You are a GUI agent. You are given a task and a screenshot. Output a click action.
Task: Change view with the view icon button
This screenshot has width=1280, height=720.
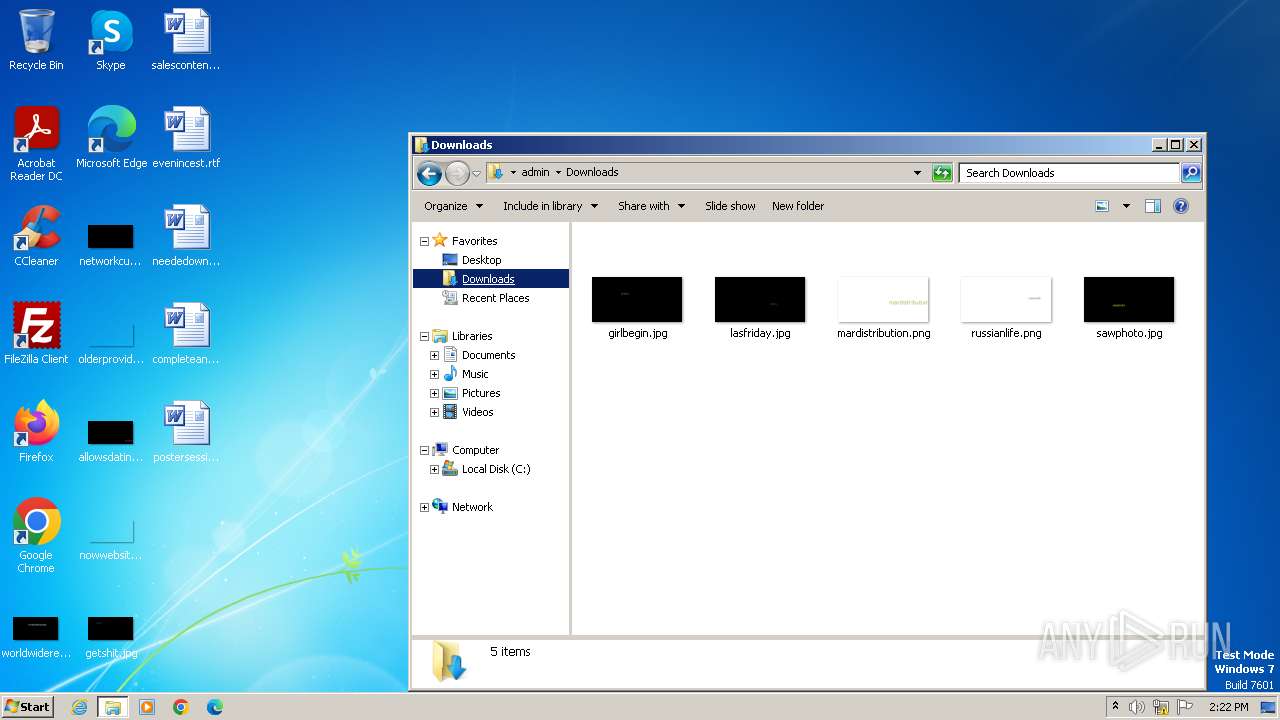click(1102, 206)
